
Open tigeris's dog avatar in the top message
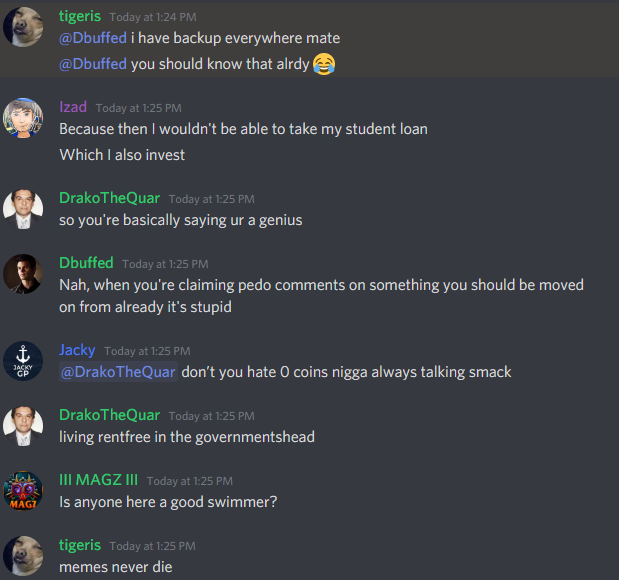point(23,27)
